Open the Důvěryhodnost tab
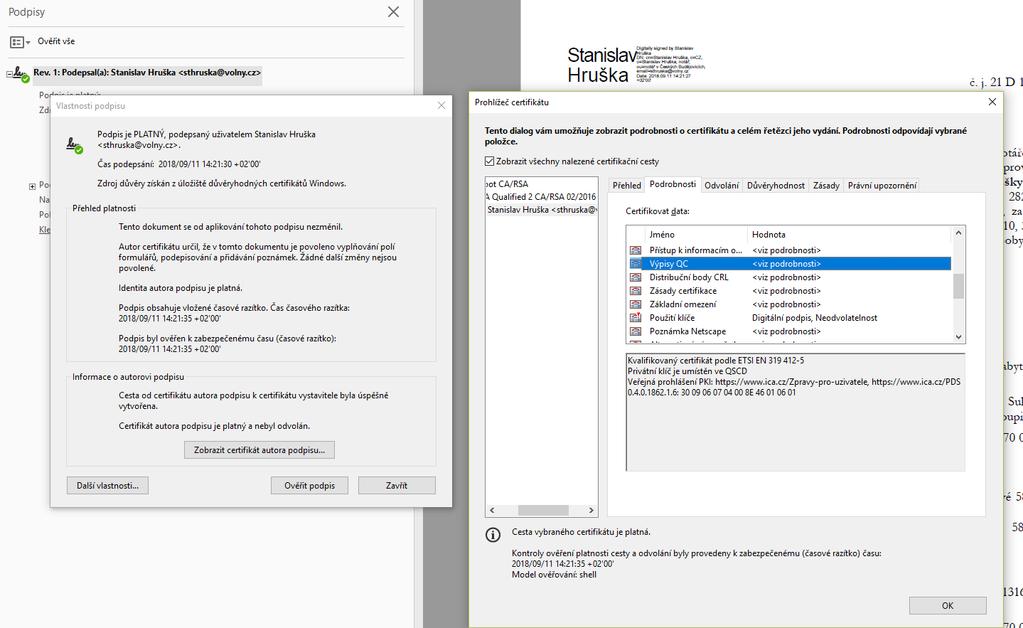The width and height of the screenshot is (1023, 628). point(776,185)
